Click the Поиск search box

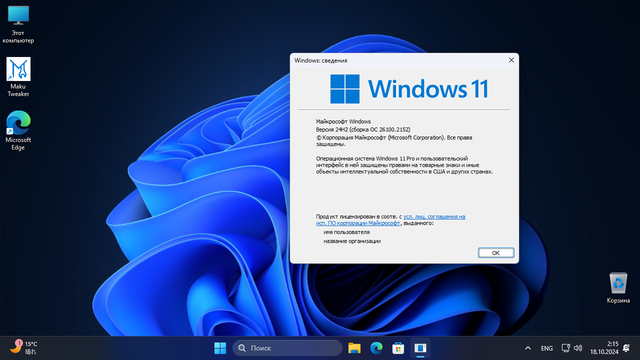click(287, 348)
